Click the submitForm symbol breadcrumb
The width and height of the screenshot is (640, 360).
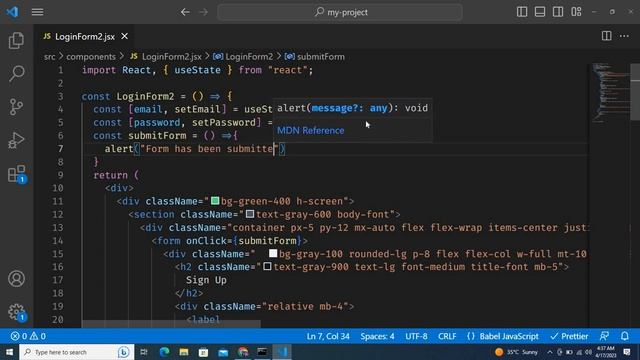[315, 57]
